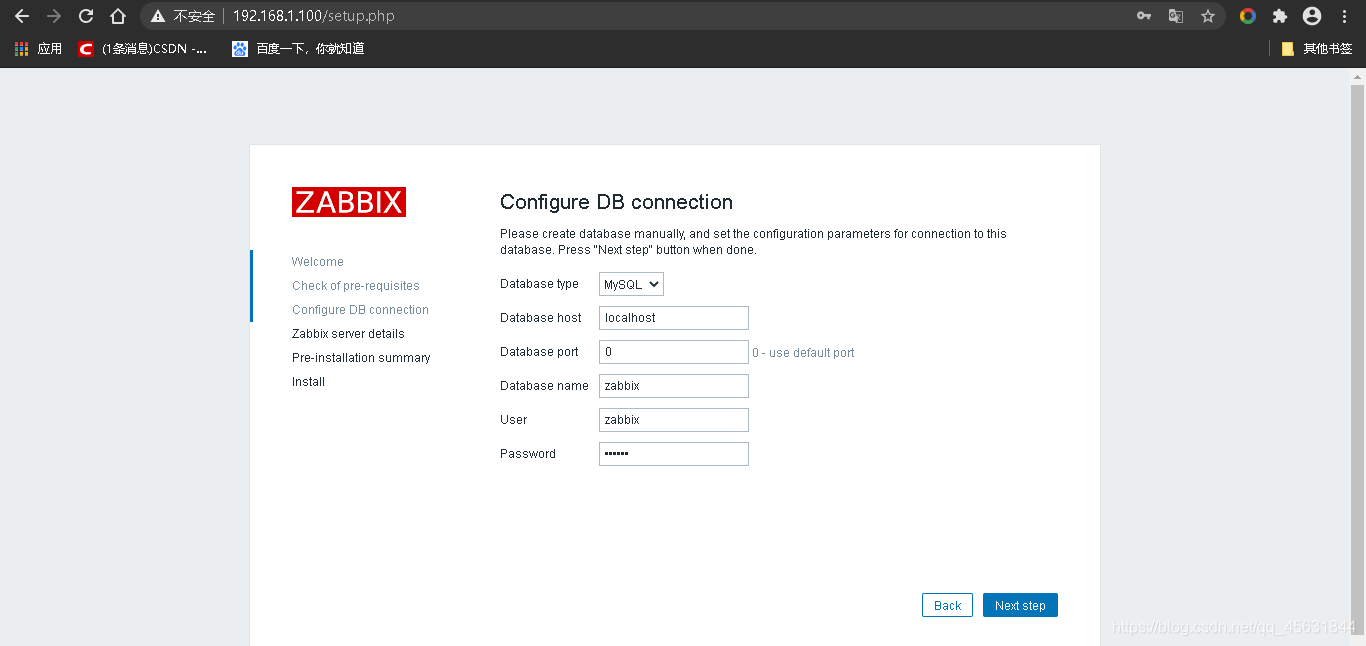1366x646 pixels.
Task: Click the Password field
Action: point(674,454)
